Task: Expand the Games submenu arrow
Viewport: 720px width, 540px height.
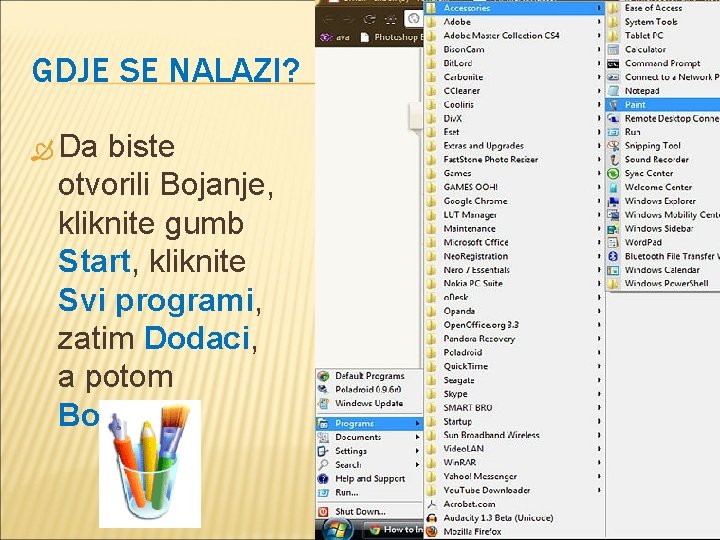Action: click(x=599, y=173)
